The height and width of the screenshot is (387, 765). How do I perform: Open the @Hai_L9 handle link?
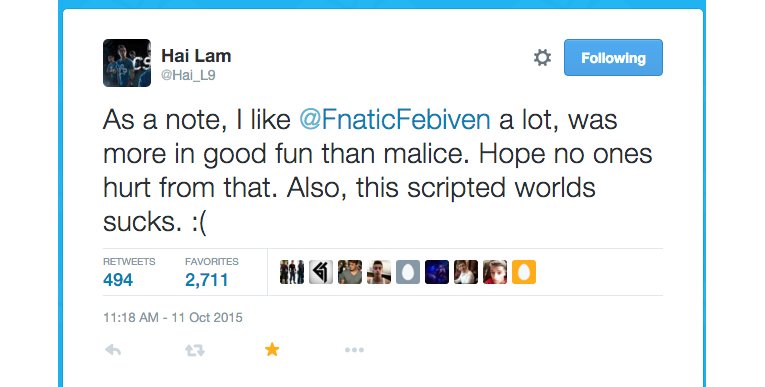(x=188, y=75)
